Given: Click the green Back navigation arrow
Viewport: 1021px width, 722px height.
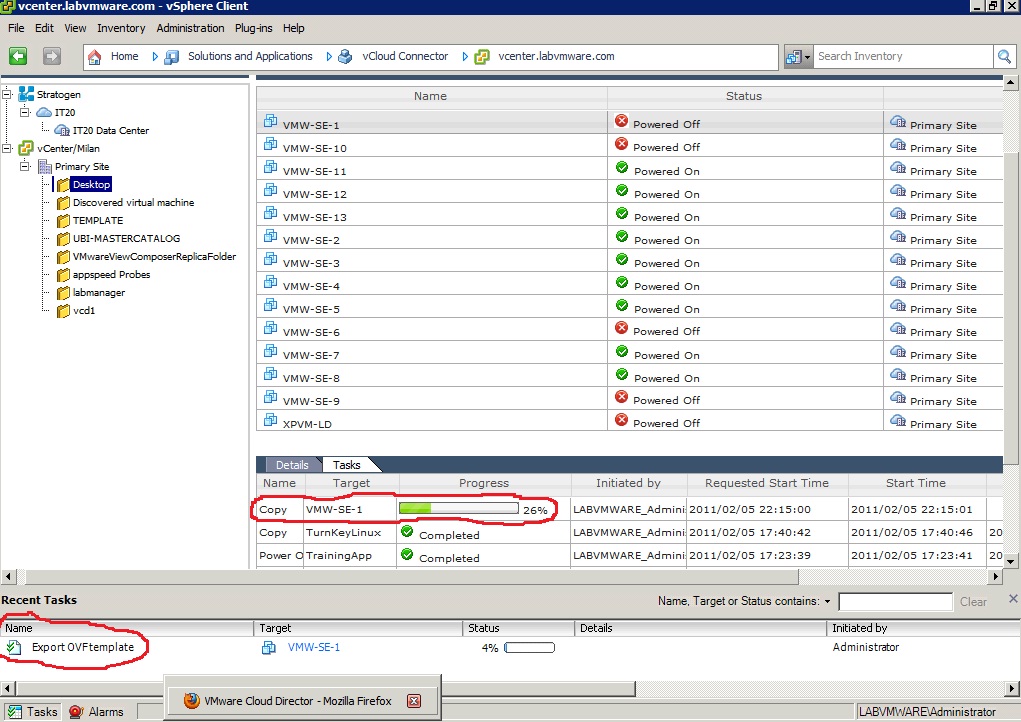Looking at the screenshot, I should tap(18, 57).
